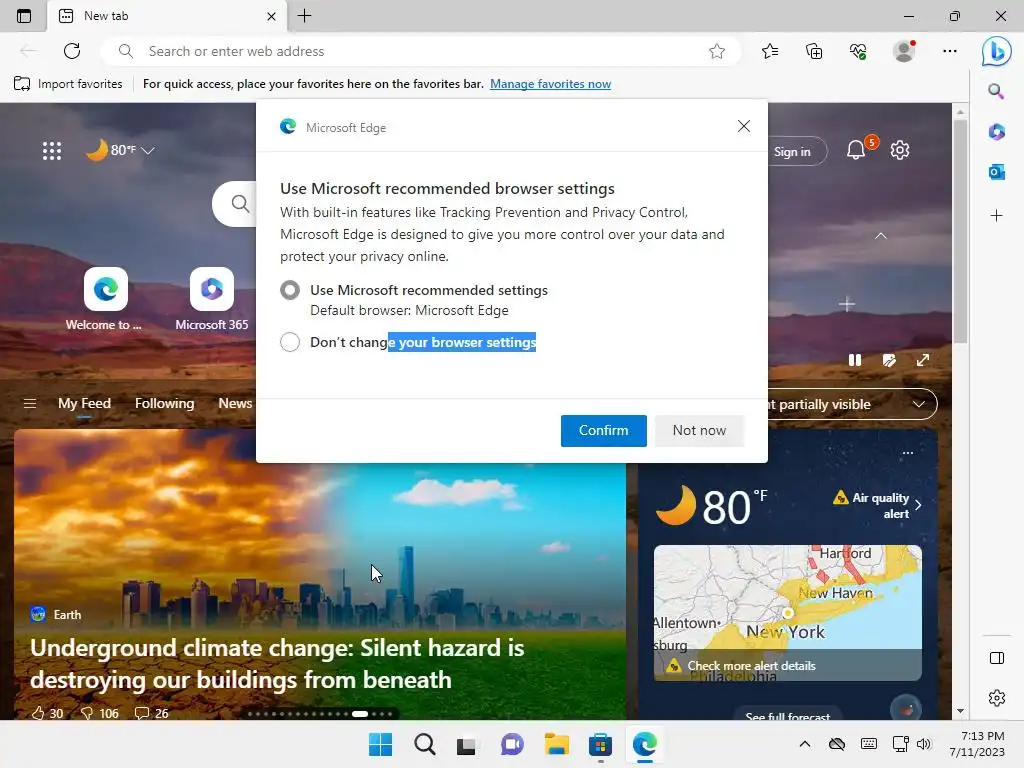This screenshot has width=1024, height=768.
Task: Open the tab actions menu icon
Action: 24,16
